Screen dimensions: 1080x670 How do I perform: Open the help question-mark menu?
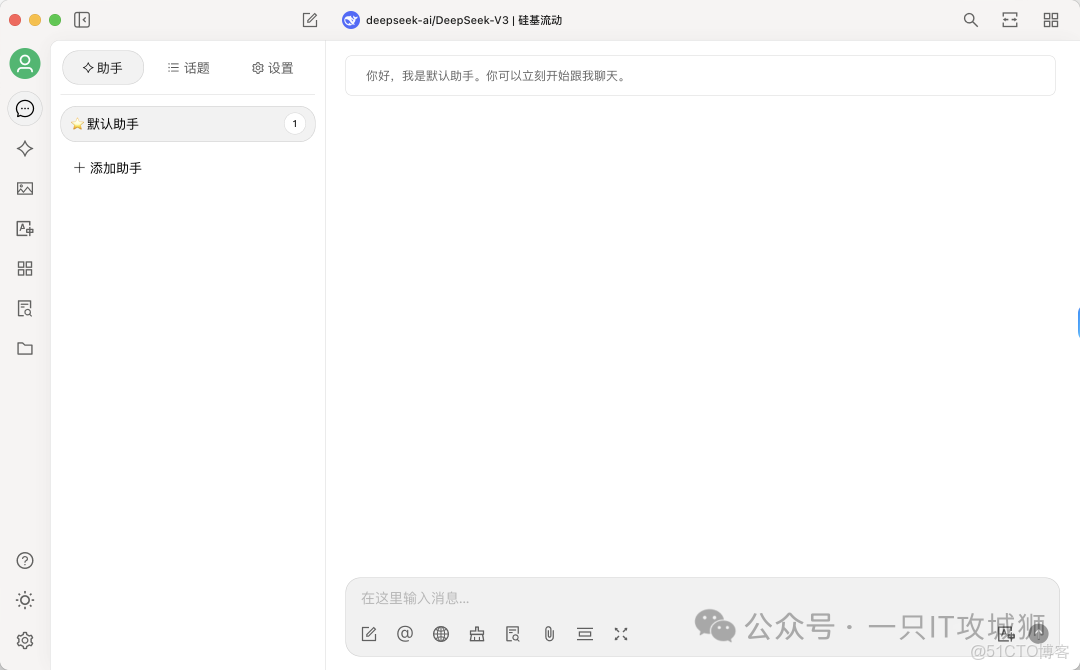(x=24, y=560)
